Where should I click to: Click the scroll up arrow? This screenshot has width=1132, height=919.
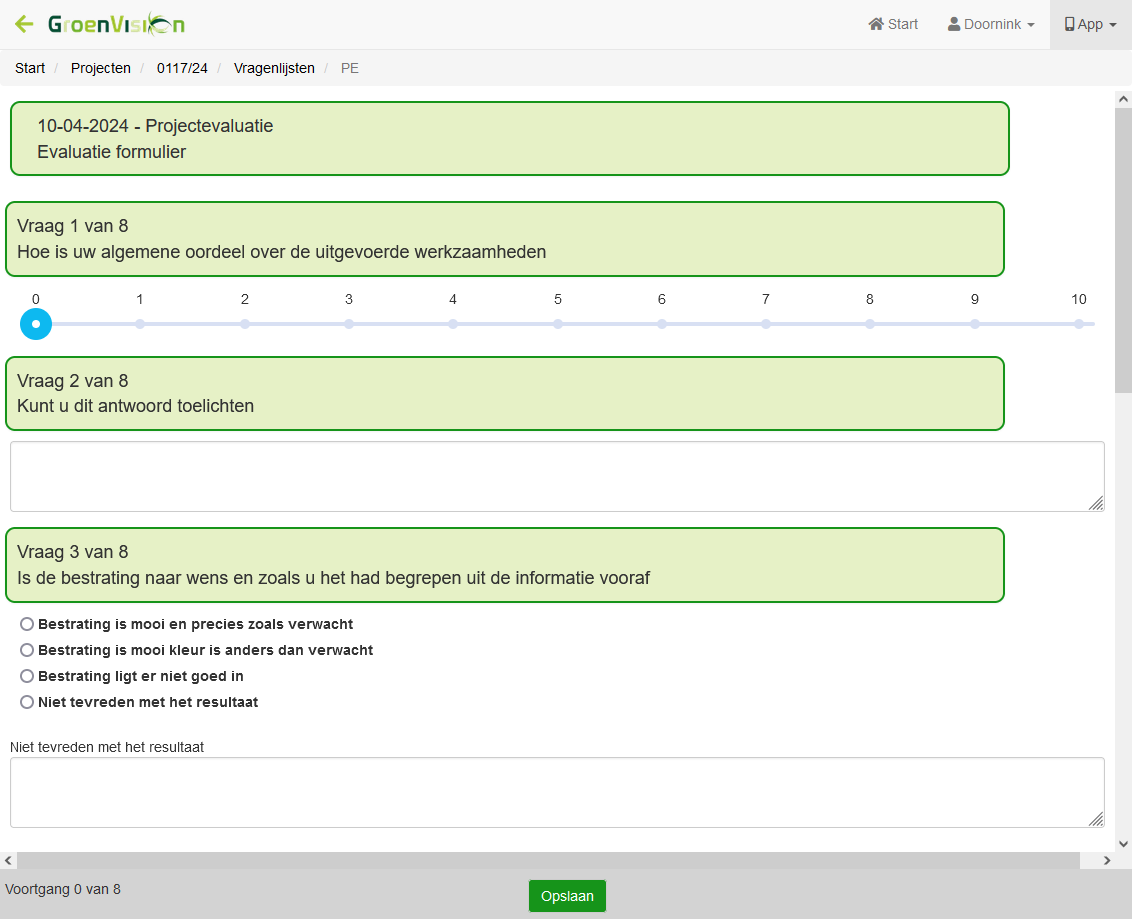pyautogui.click(x=1123, y=99)
